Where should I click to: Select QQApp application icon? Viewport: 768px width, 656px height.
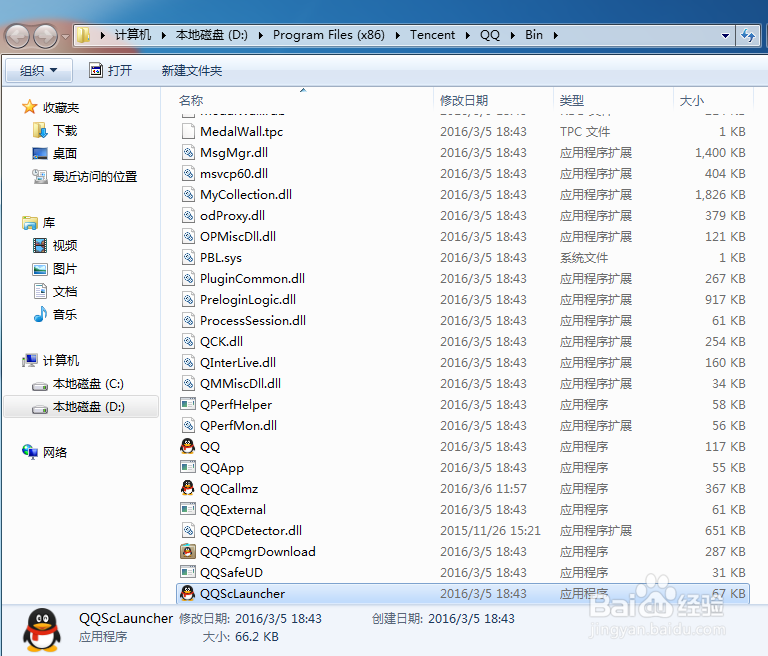[188, 467]
